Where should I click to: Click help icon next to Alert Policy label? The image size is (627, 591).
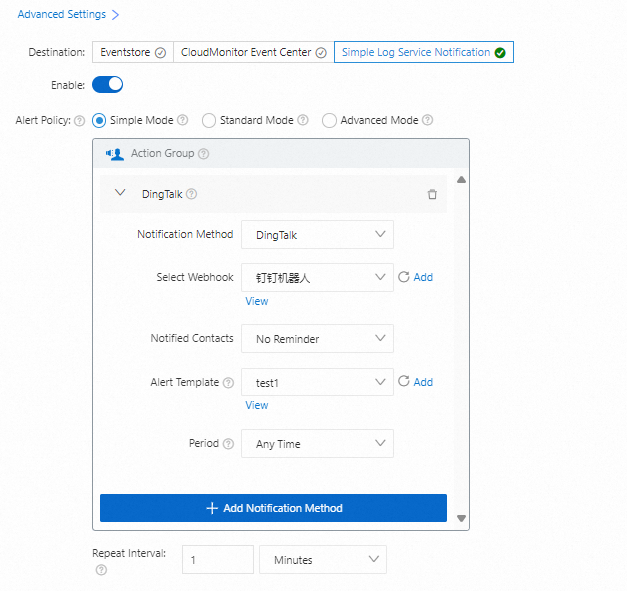[80, 120]
